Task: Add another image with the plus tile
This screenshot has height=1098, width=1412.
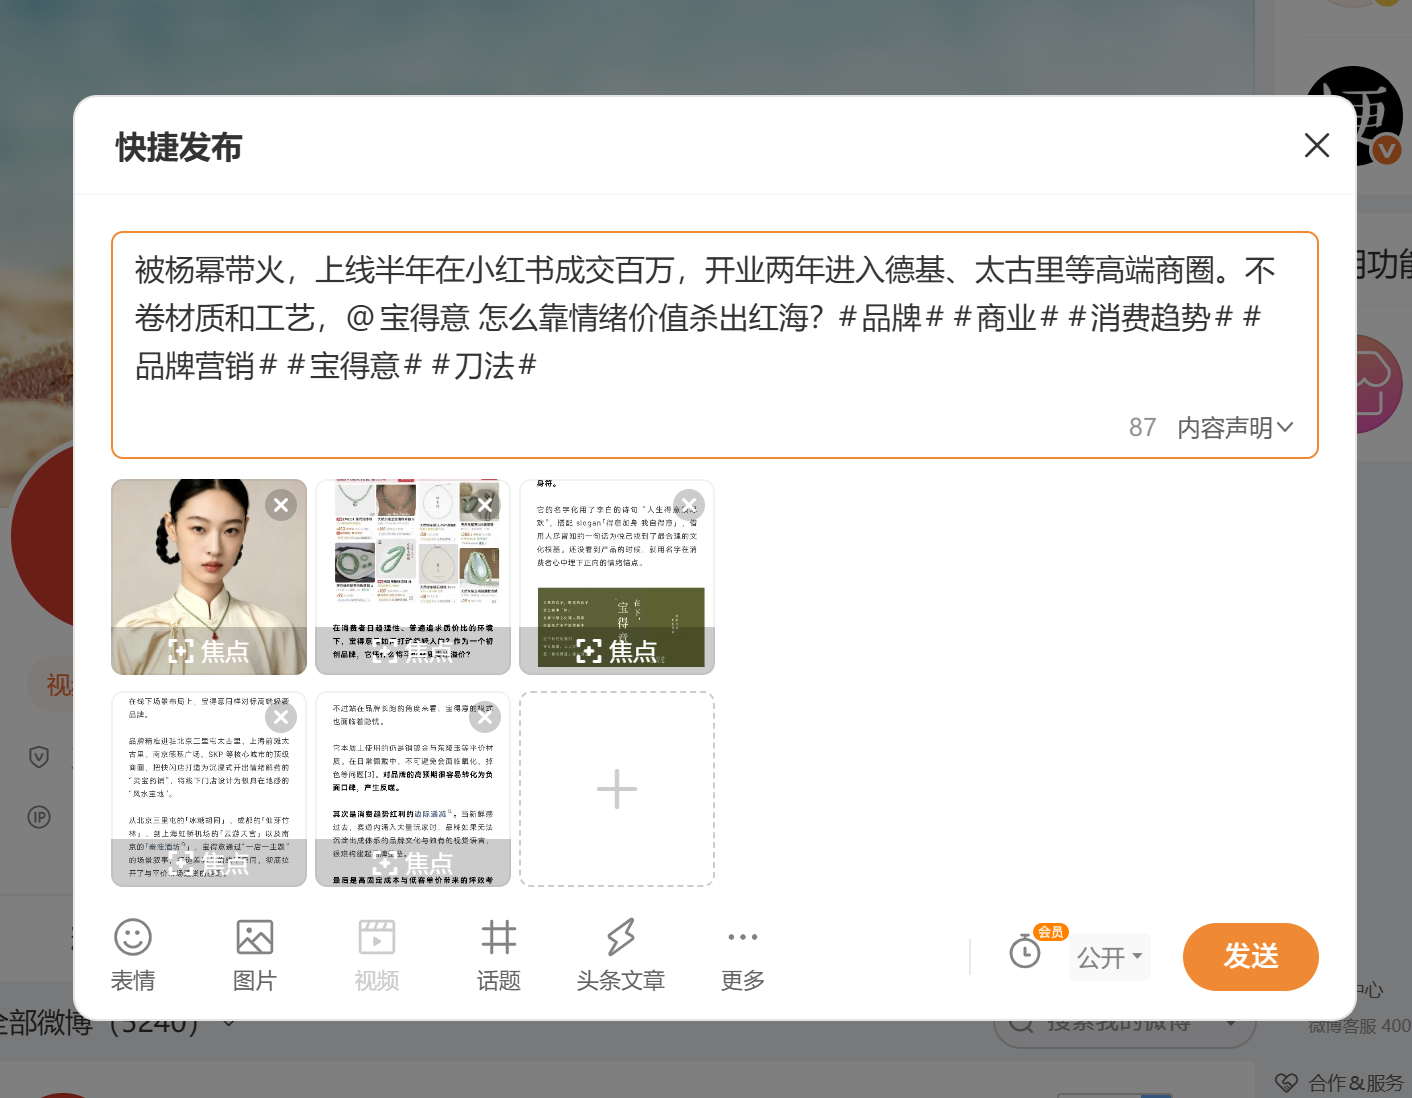Action: (617, 789)
